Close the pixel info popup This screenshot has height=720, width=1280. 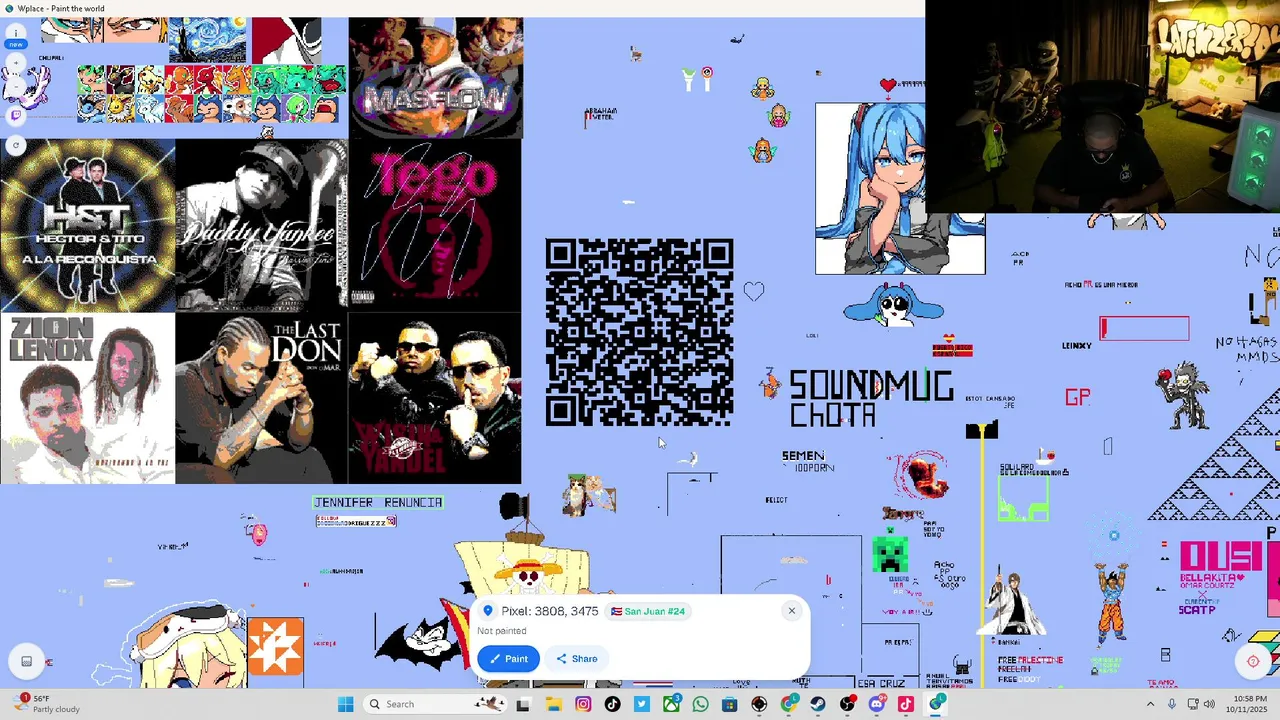coord(791,610)
